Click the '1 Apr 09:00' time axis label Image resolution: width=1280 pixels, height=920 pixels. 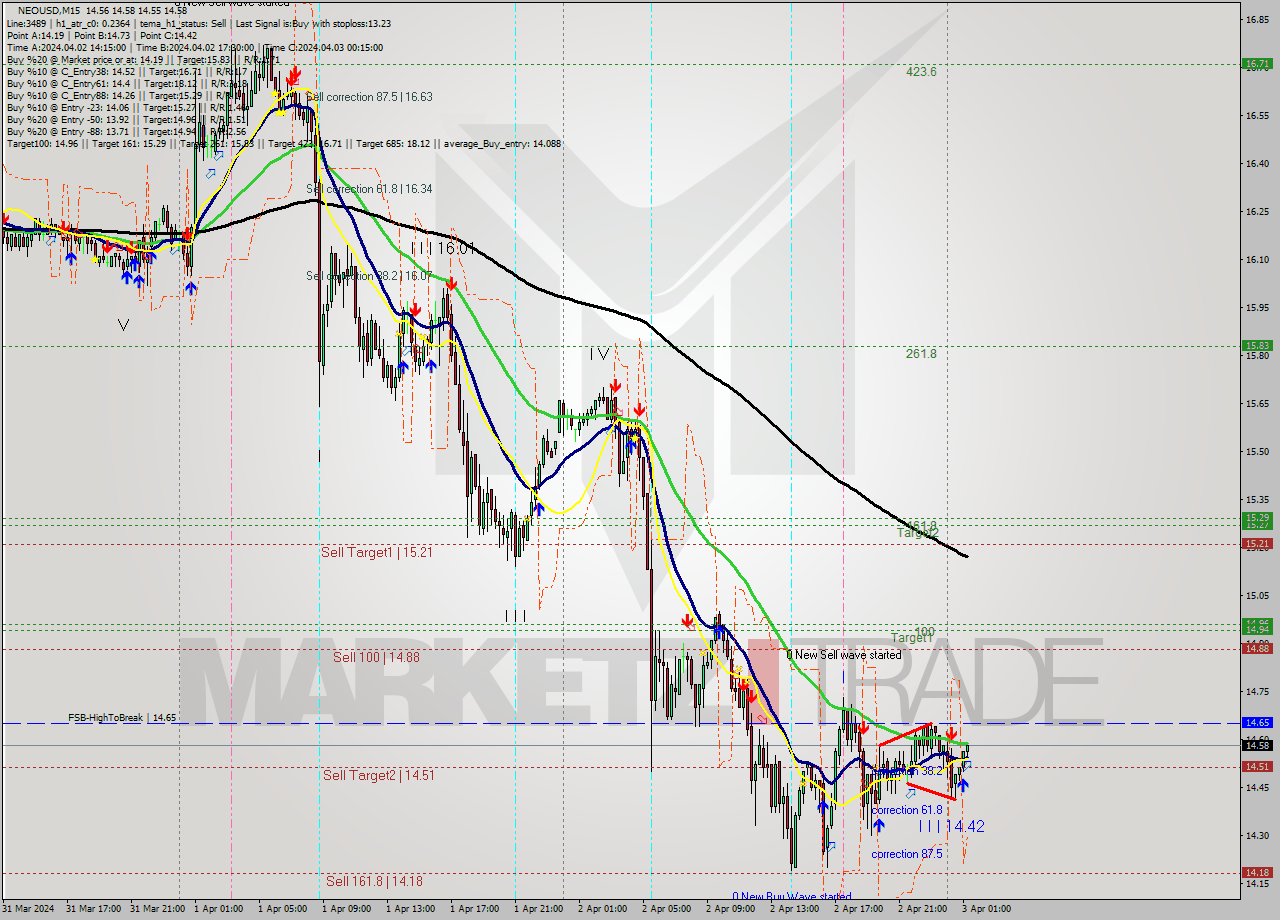pyautogui.click(x=346, y=909)
